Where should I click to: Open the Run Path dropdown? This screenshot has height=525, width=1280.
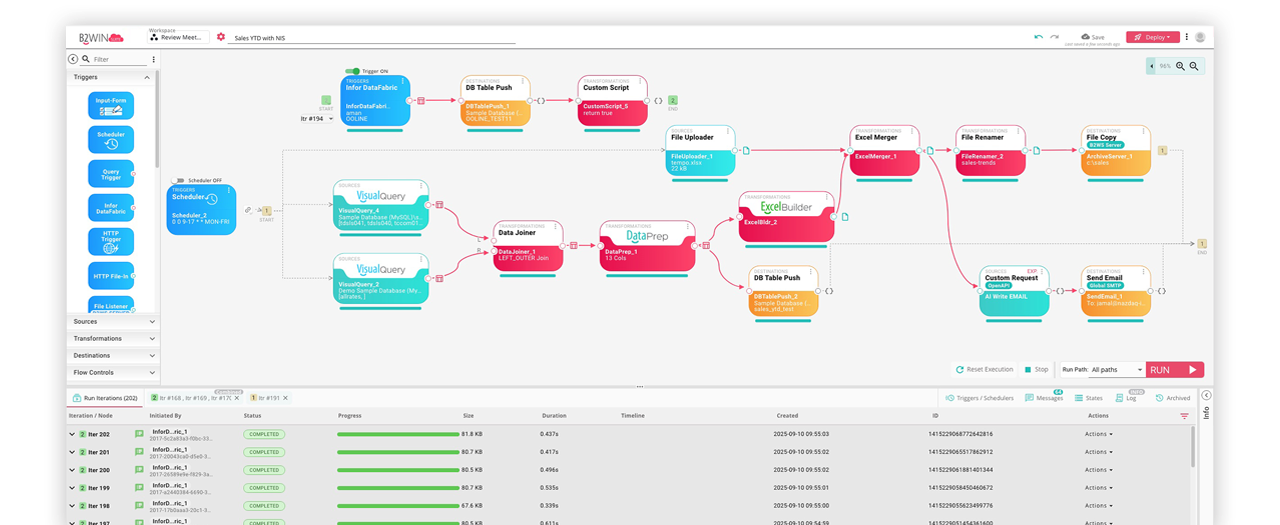pos(1116,370)
